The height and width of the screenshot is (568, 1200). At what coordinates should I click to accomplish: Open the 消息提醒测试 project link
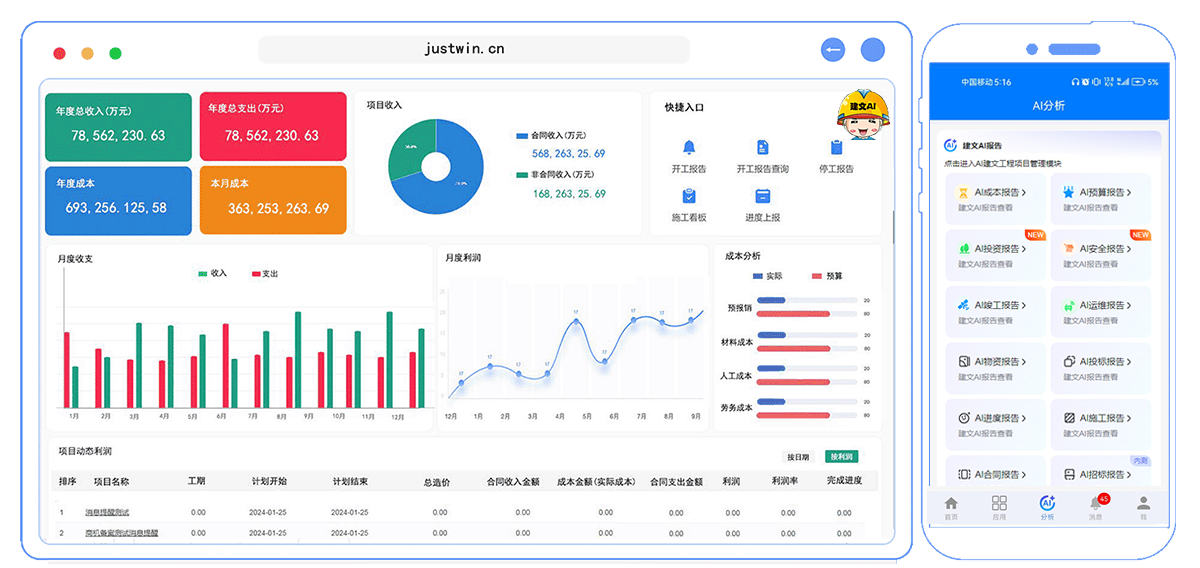tap(107, 512)
